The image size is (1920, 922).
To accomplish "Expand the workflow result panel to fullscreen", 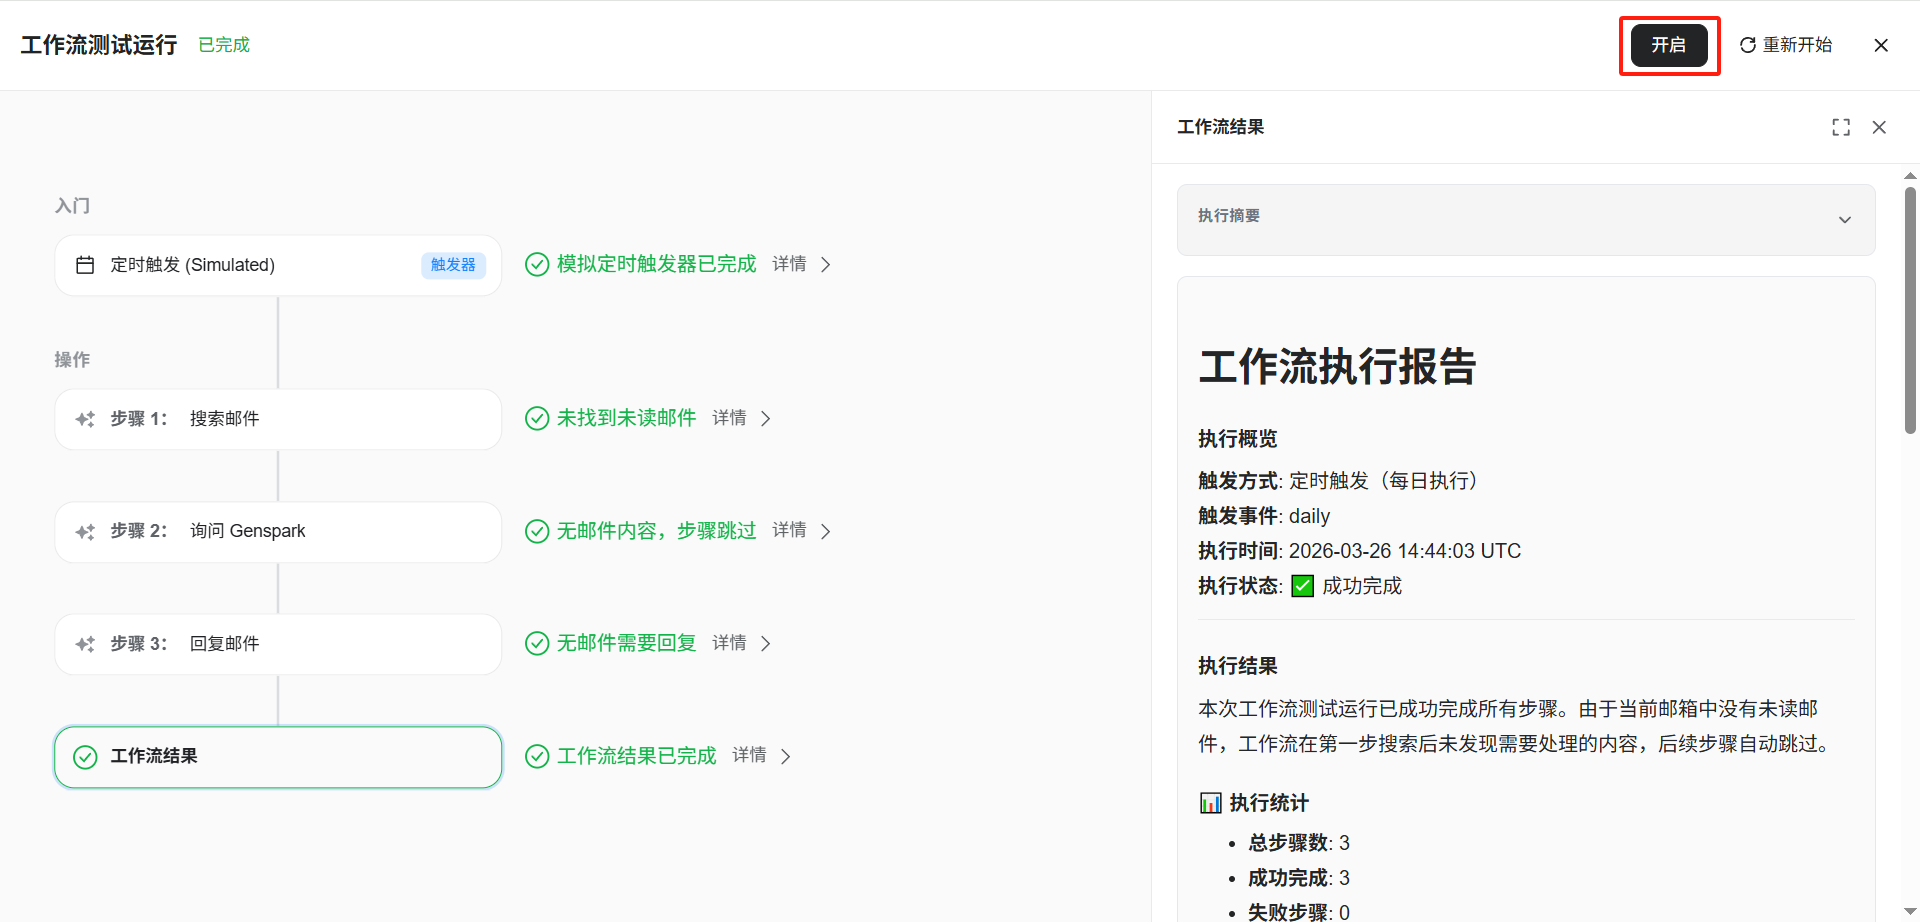I will tap(1840, 127).
